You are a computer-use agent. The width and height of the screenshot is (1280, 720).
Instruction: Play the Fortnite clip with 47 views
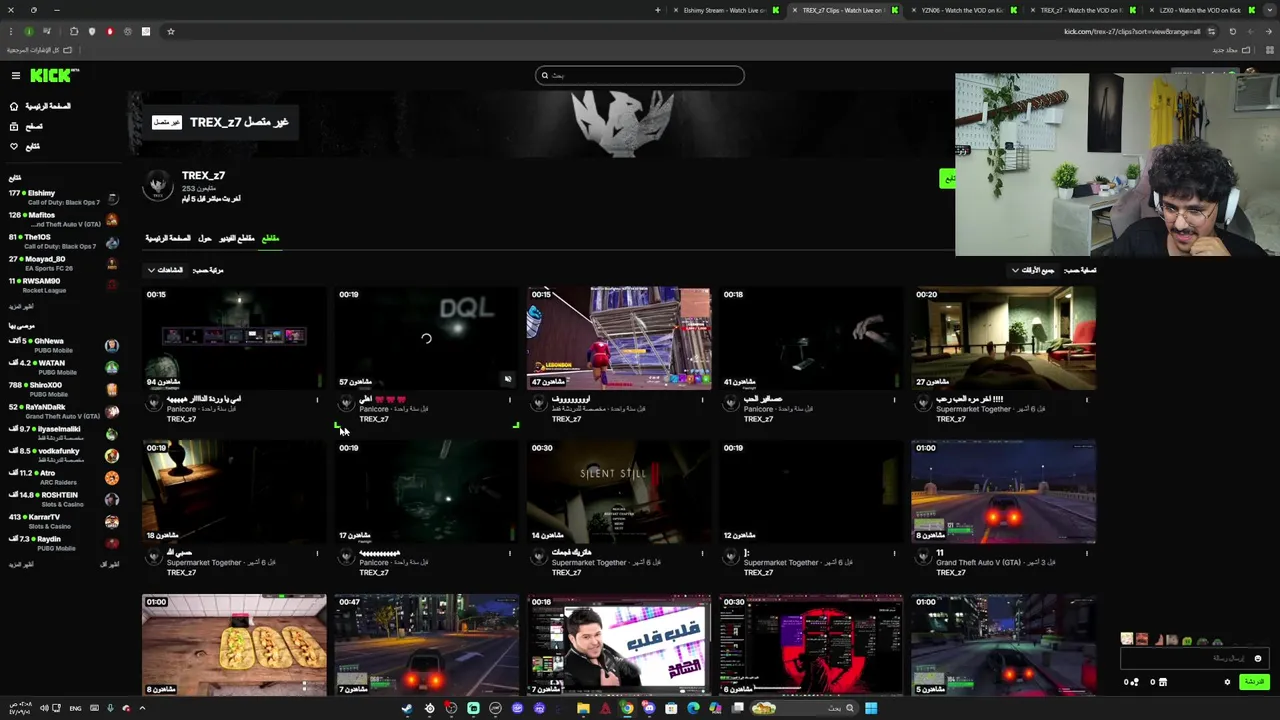619,338
